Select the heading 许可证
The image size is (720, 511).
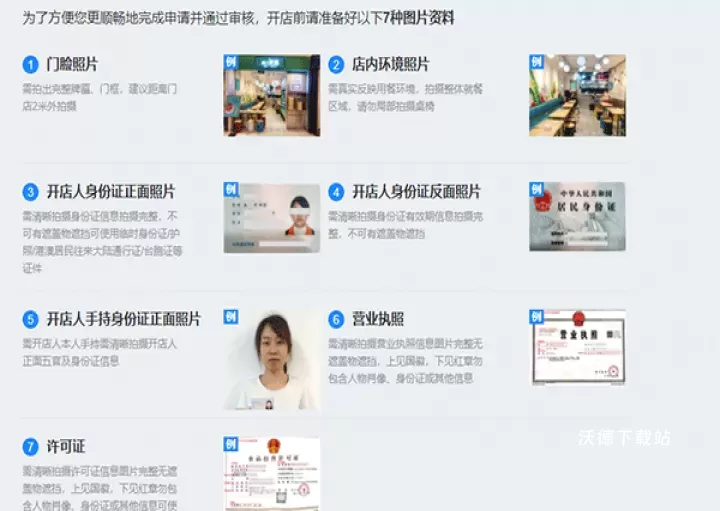66,446
